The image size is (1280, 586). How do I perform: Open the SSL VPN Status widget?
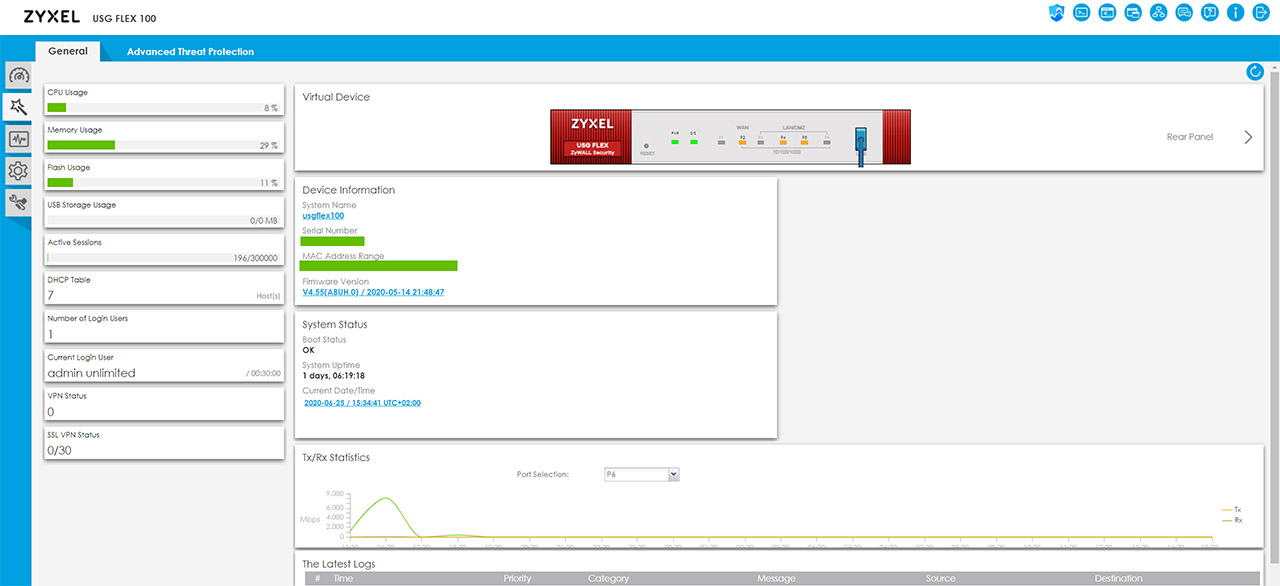coord(164,443)
